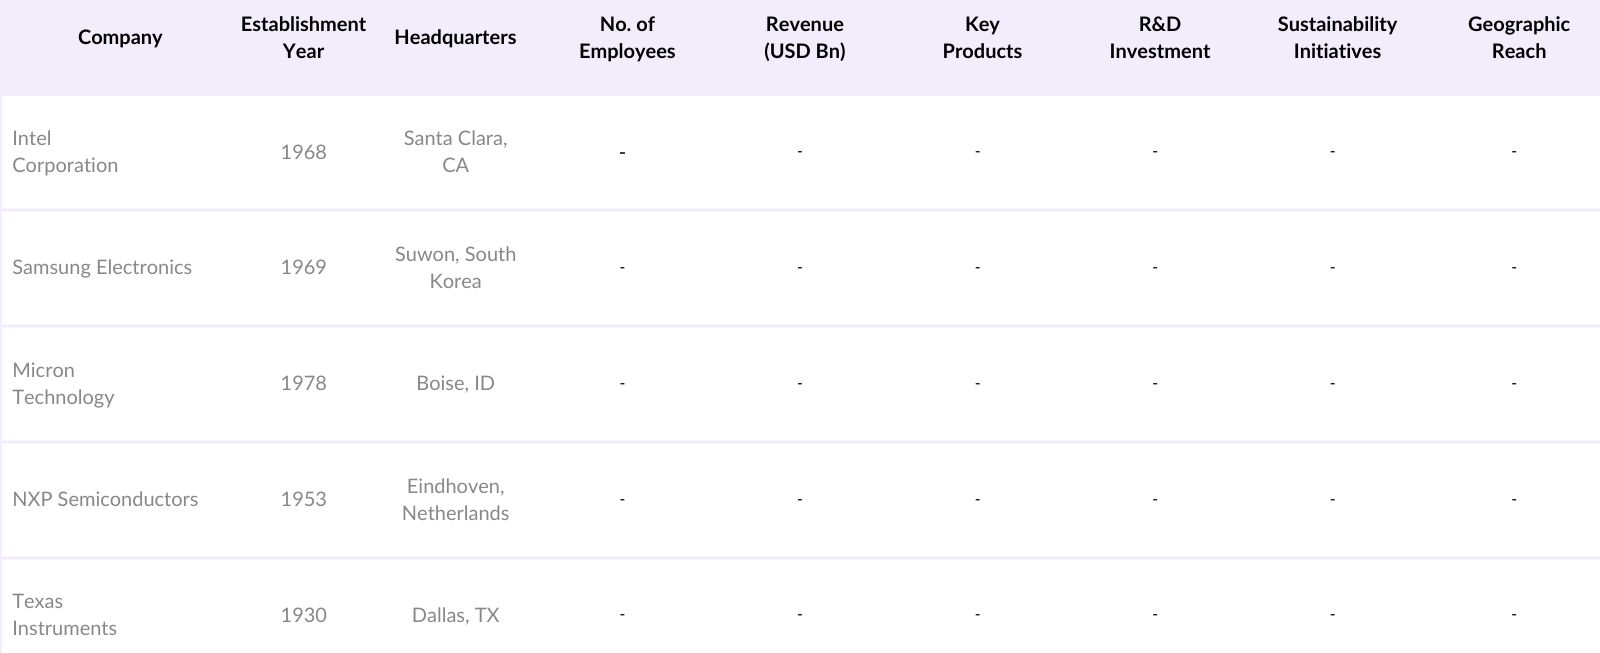The image size is (1600, 653).
Task: Click the Sustainability Initiatives column header
Action: coord(1337,38)
